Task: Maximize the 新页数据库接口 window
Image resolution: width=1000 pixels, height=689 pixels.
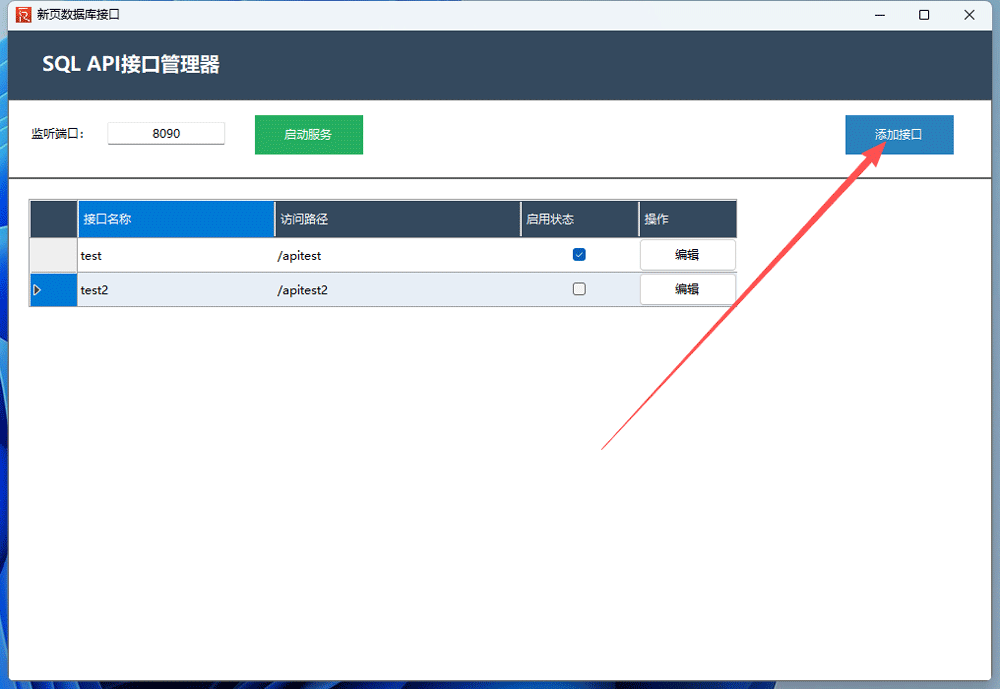Action: point(924,15)
